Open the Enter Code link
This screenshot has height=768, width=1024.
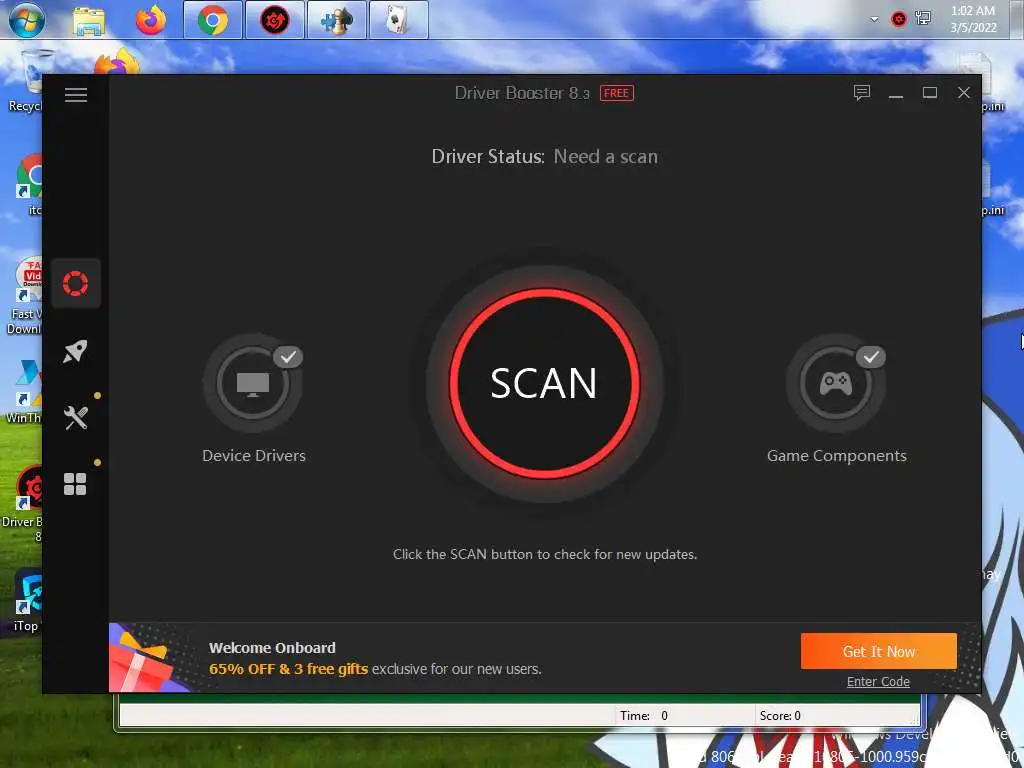click(x=878, y=681)
